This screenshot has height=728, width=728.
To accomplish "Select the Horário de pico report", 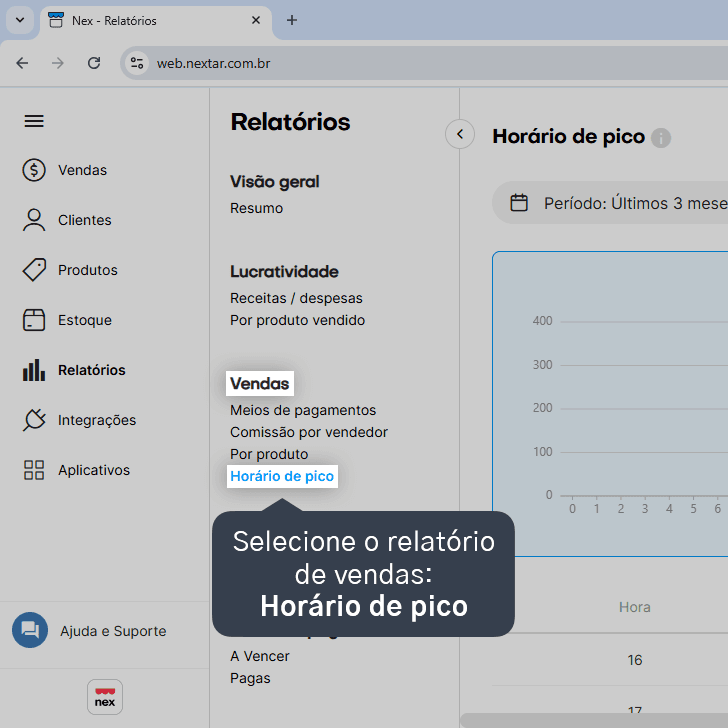I will (282, 476).
